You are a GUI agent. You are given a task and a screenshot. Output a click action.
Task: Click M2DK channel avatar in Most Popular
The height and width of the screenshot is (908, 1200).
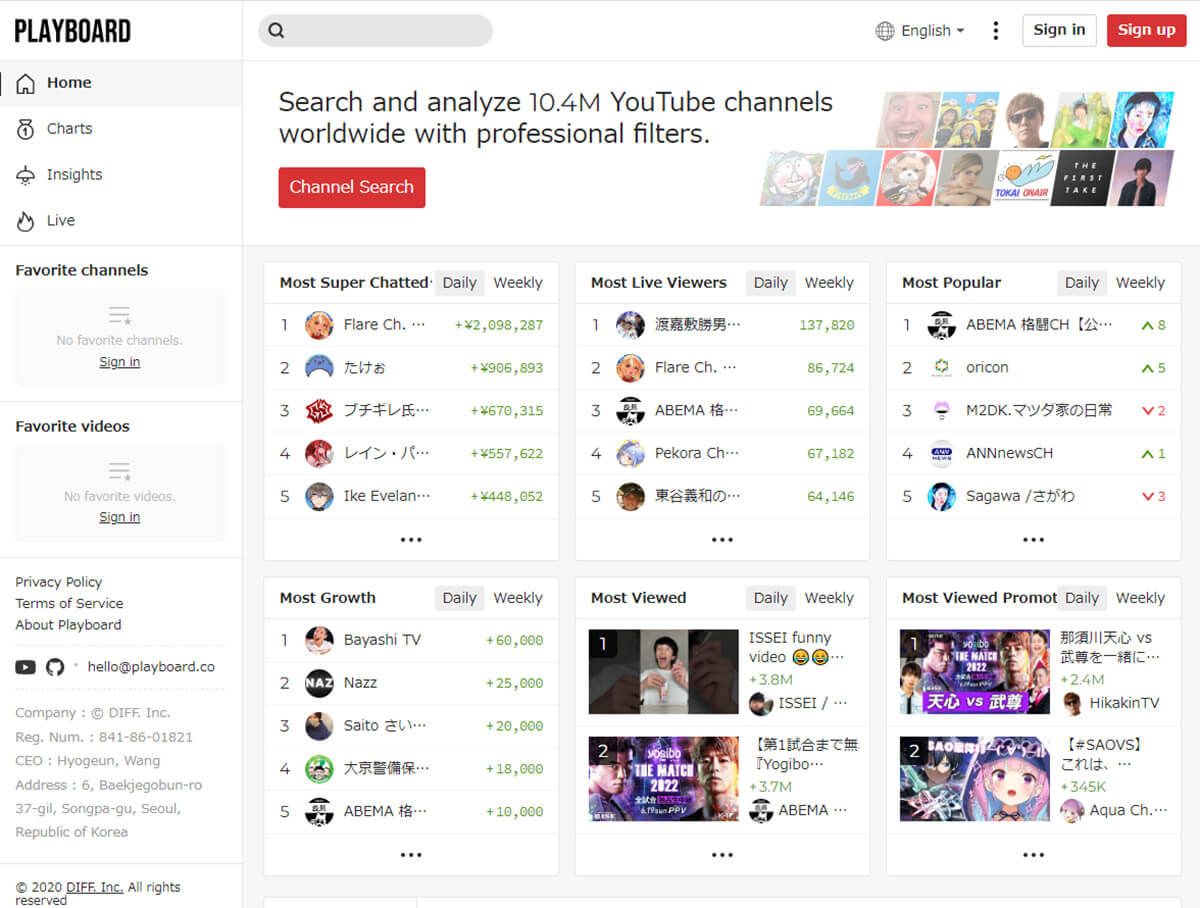point(942,410)
